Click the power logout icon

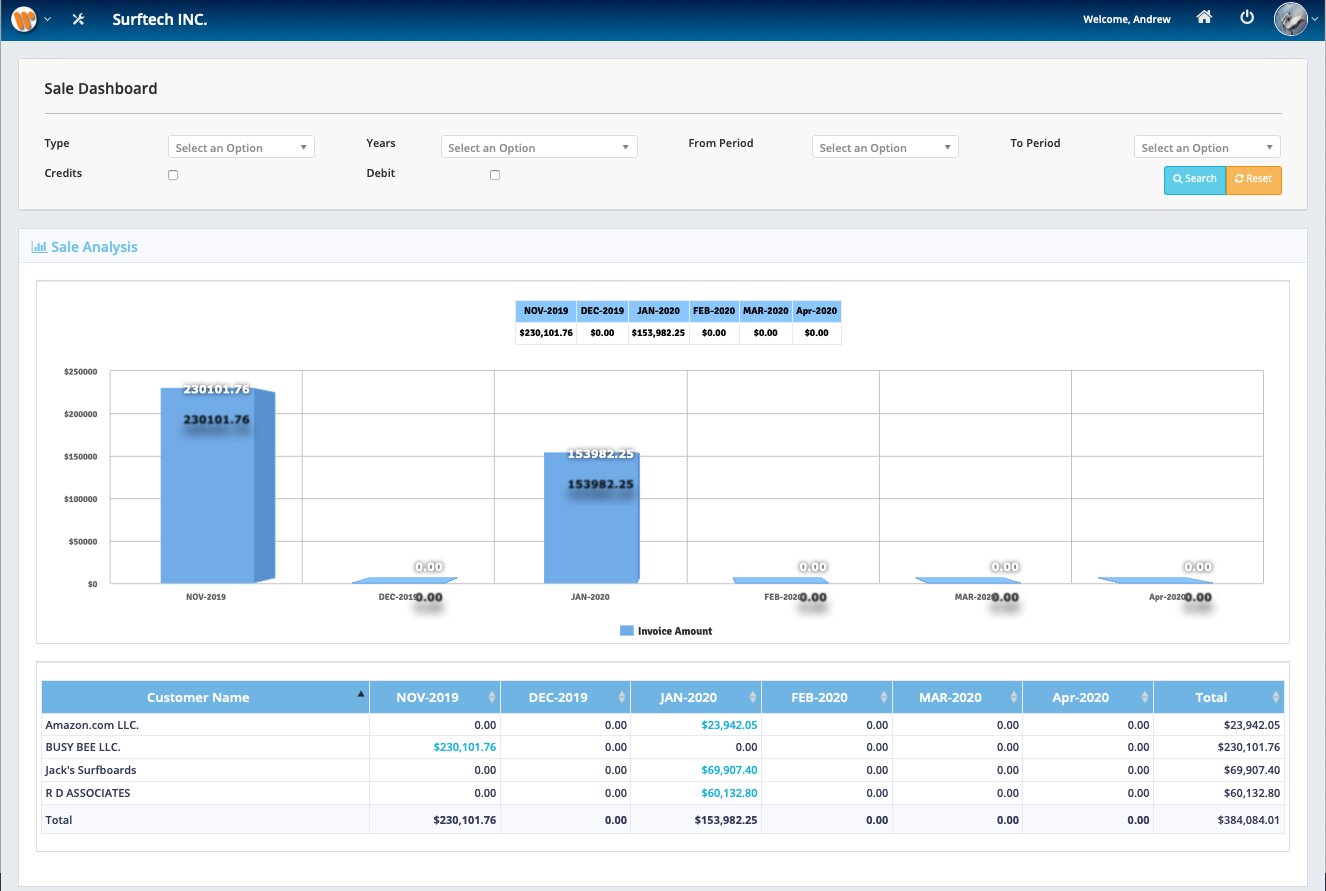point(1246,18)
